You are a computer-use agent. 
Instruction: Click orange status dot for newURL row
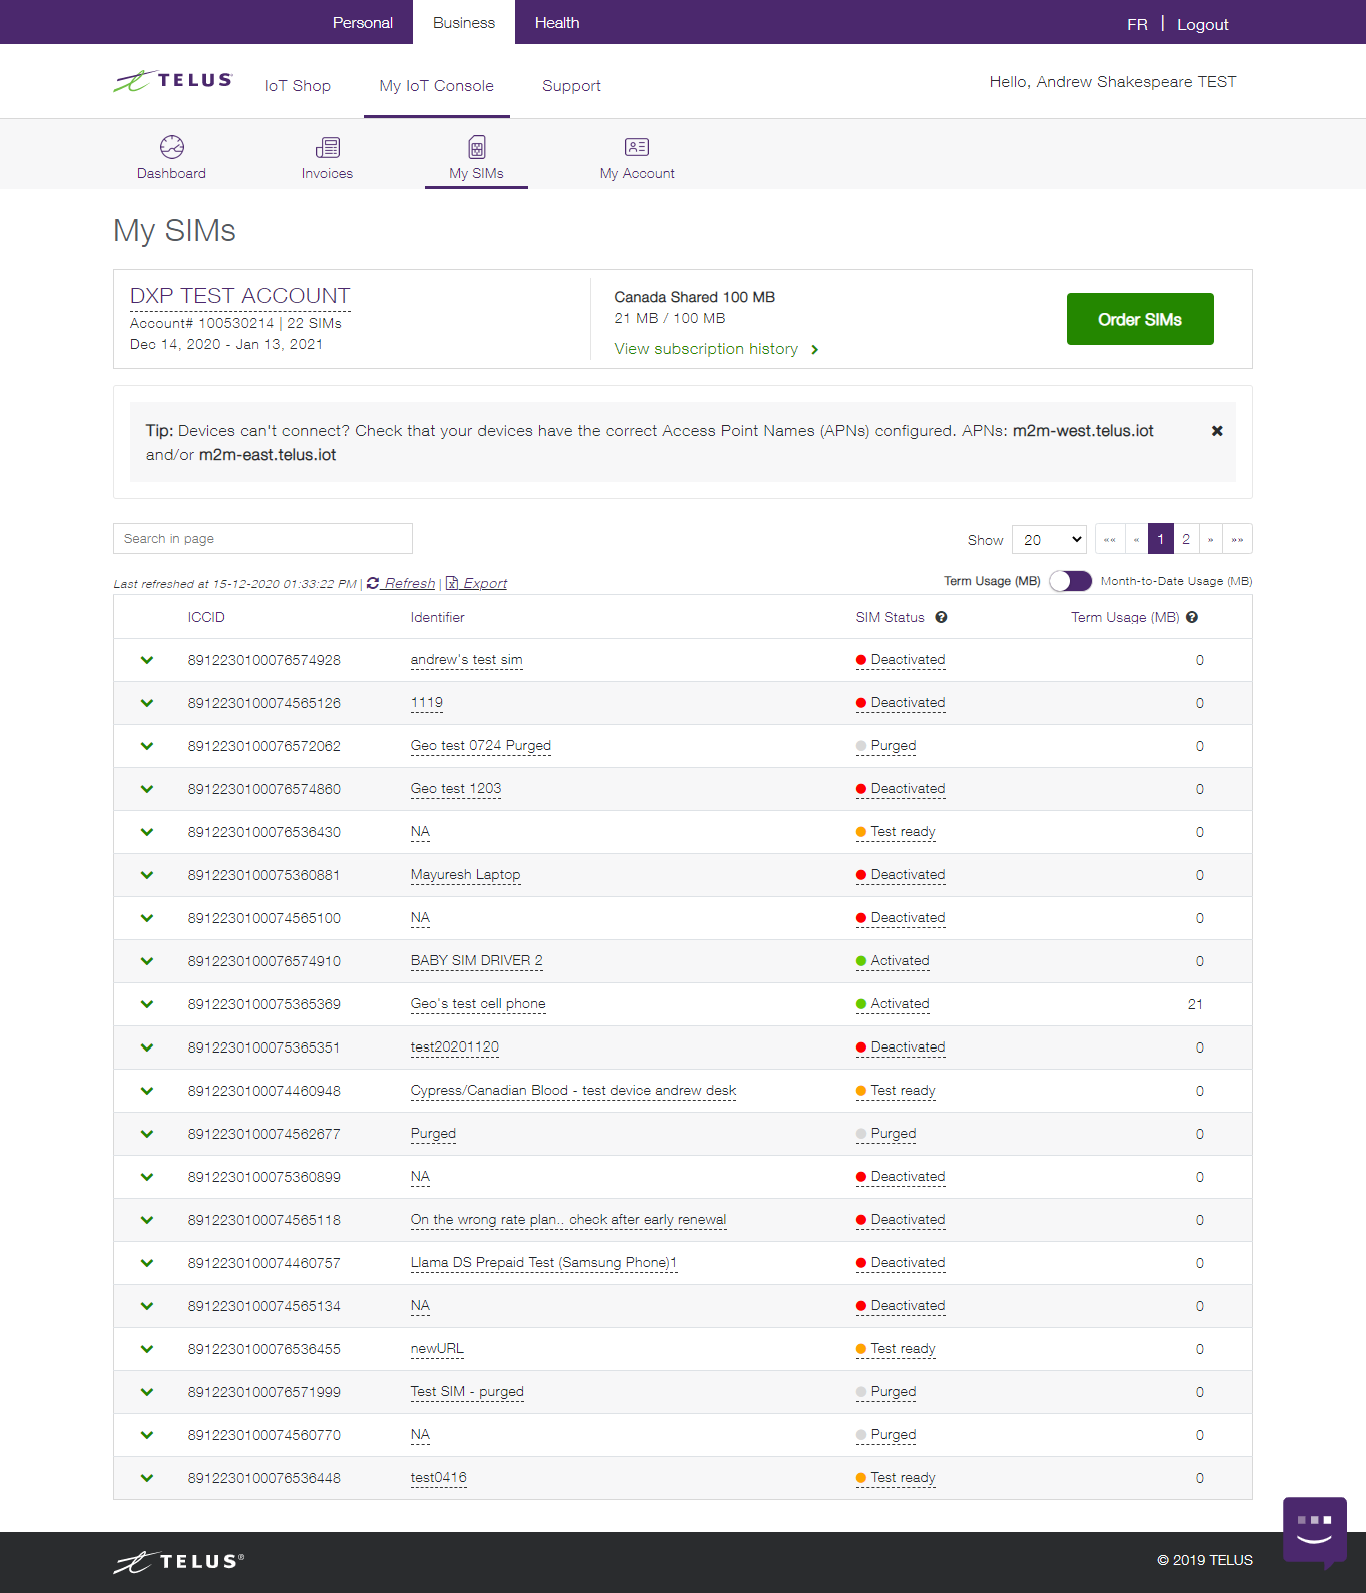point(861,1349)
